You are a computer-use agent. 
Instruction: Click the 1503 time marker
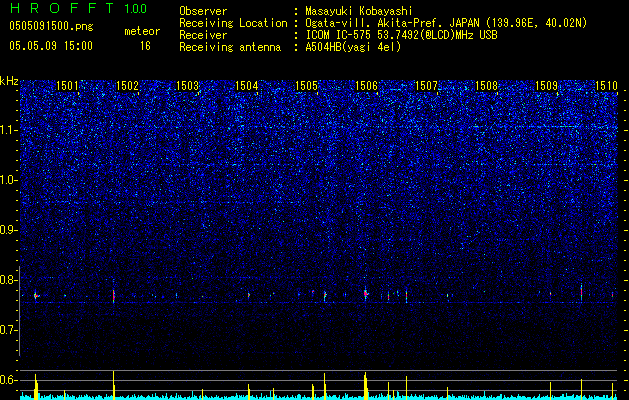coord(187,85)
